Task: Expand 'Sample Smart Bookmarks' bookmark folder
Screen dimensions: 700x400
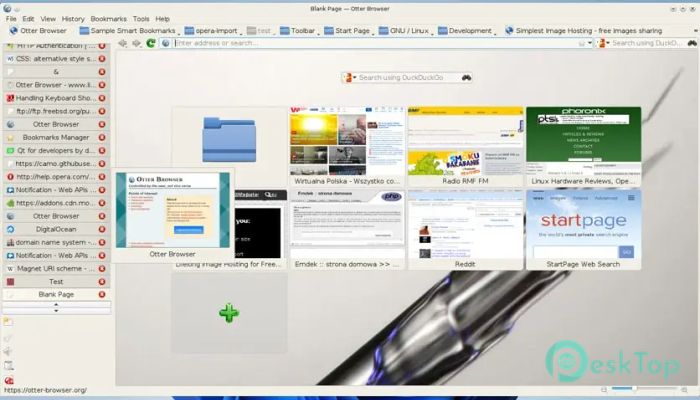Action: coord(128,31)
